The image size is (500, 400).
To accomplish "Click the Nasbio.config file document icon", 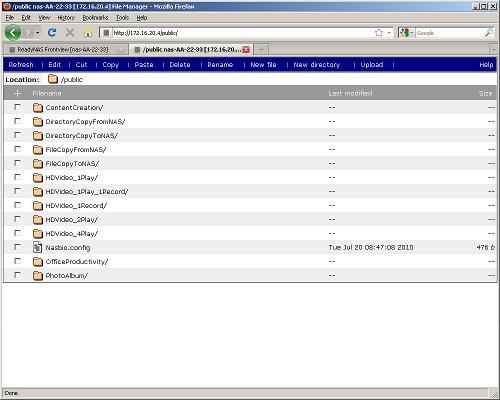I will coord(38,247).
